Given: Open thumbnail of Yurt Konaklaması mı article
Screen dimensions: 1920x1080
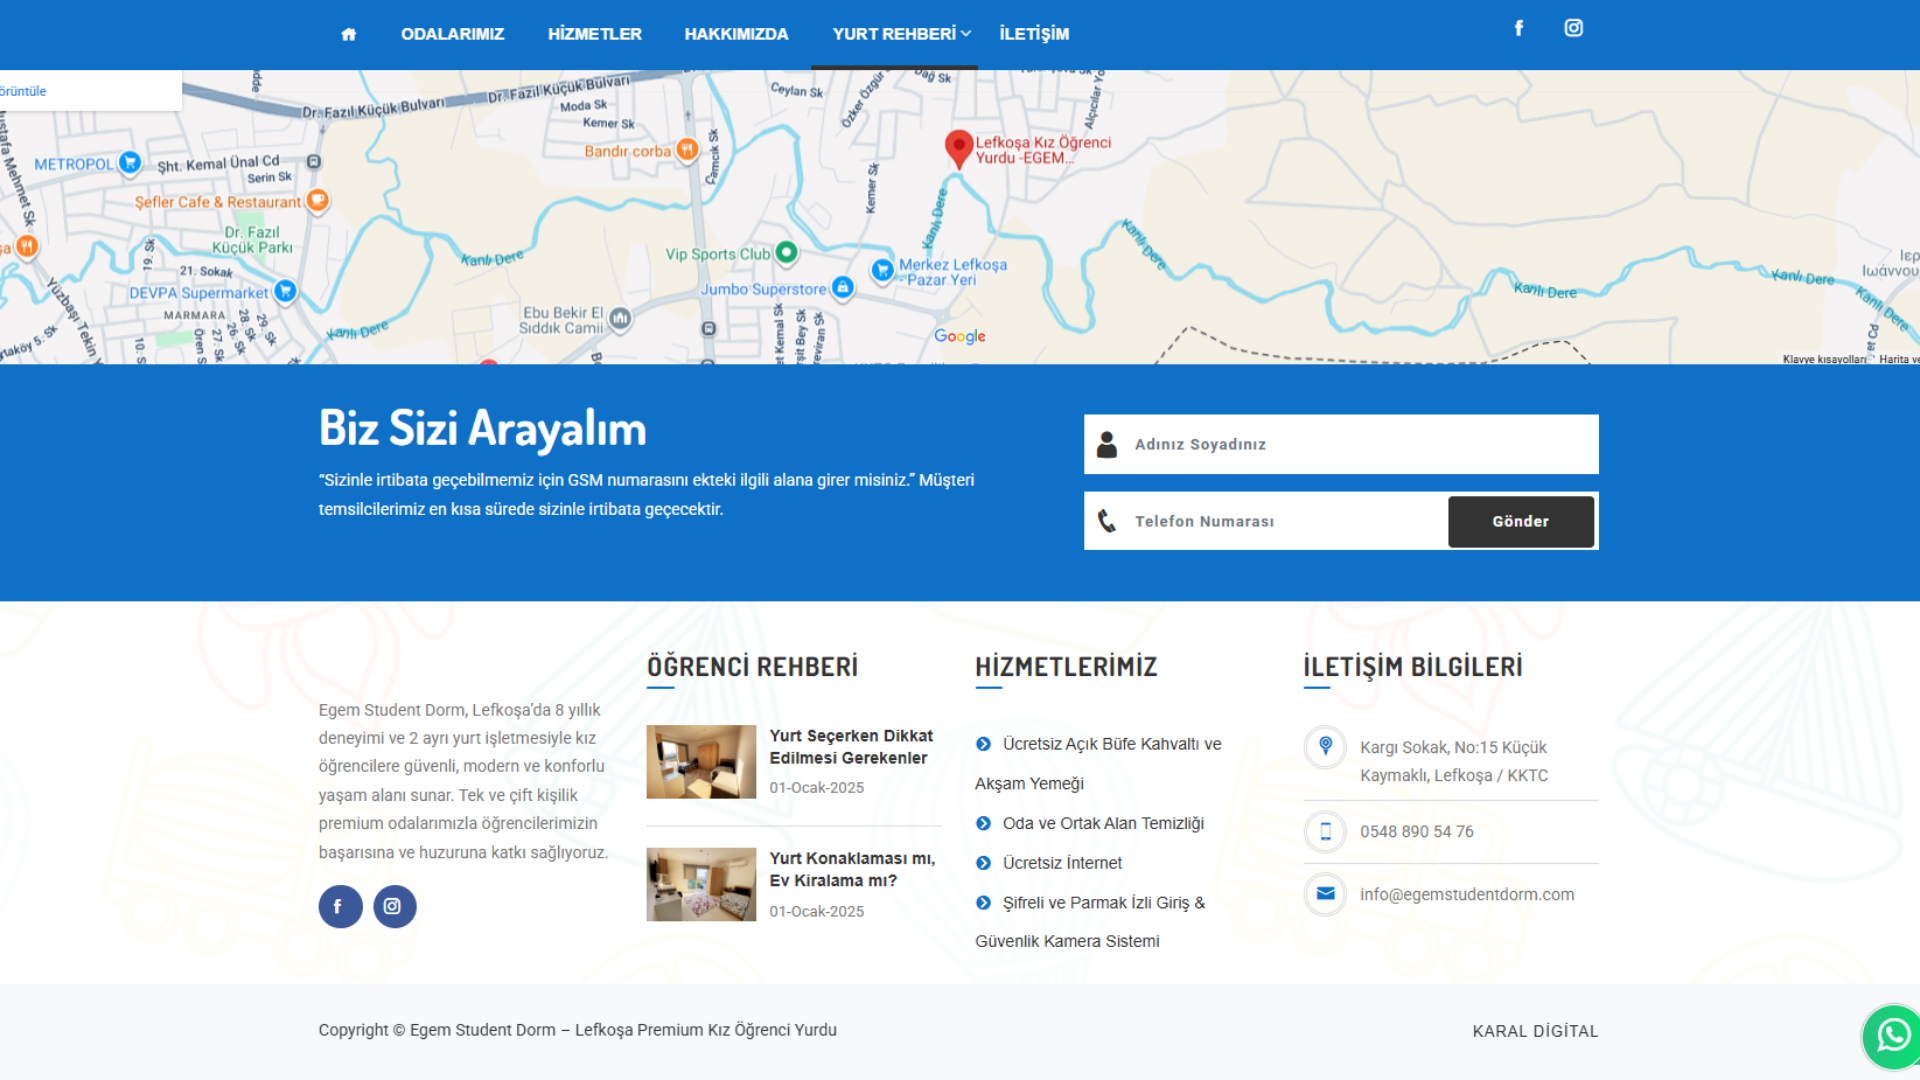Looking at the screenshot, I should pyautogui.click(x=701, y=884).
